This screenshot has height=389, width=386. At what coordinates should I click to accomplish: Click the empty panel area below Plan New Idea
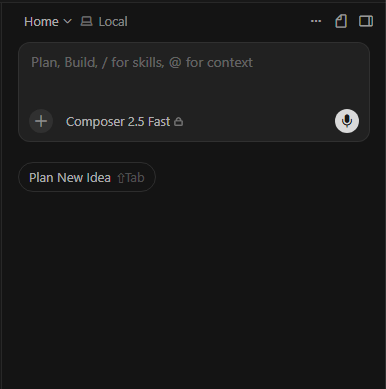[x=194, y=287]
